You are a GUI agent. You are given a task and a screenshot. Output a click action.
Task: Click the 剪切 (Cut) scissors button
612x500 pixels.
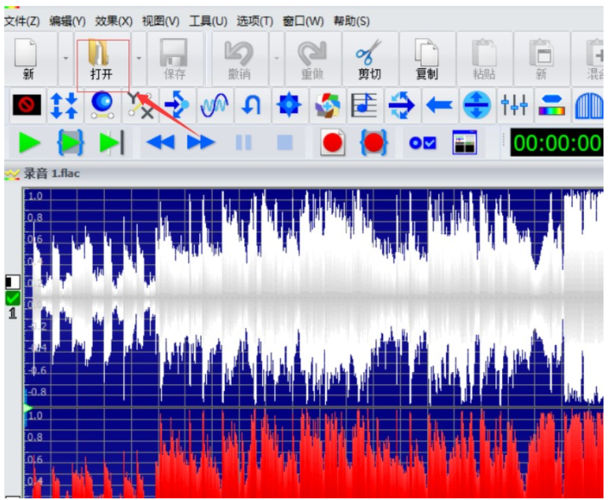(370, 60)
